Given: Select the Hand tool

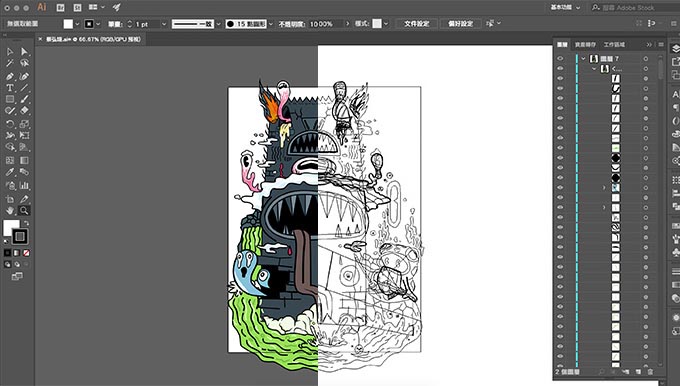Looking at the screenshot, I should 10,211.
